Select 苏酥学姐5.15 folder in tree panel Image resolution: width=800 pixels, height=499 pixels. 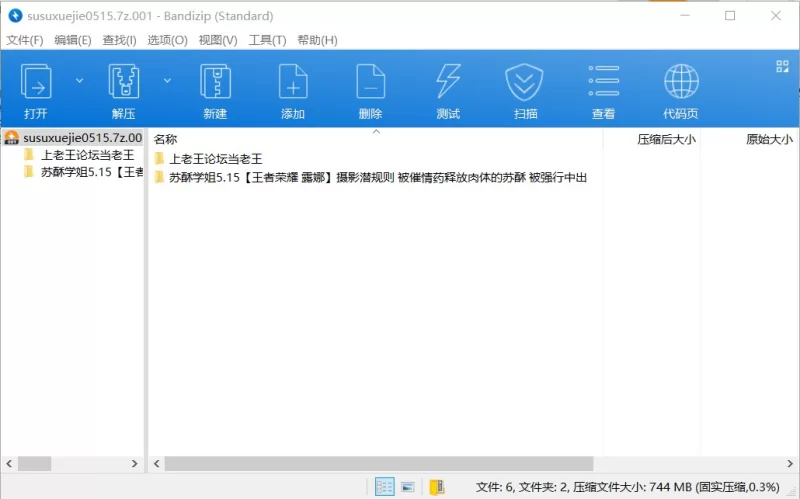(83, 172)
